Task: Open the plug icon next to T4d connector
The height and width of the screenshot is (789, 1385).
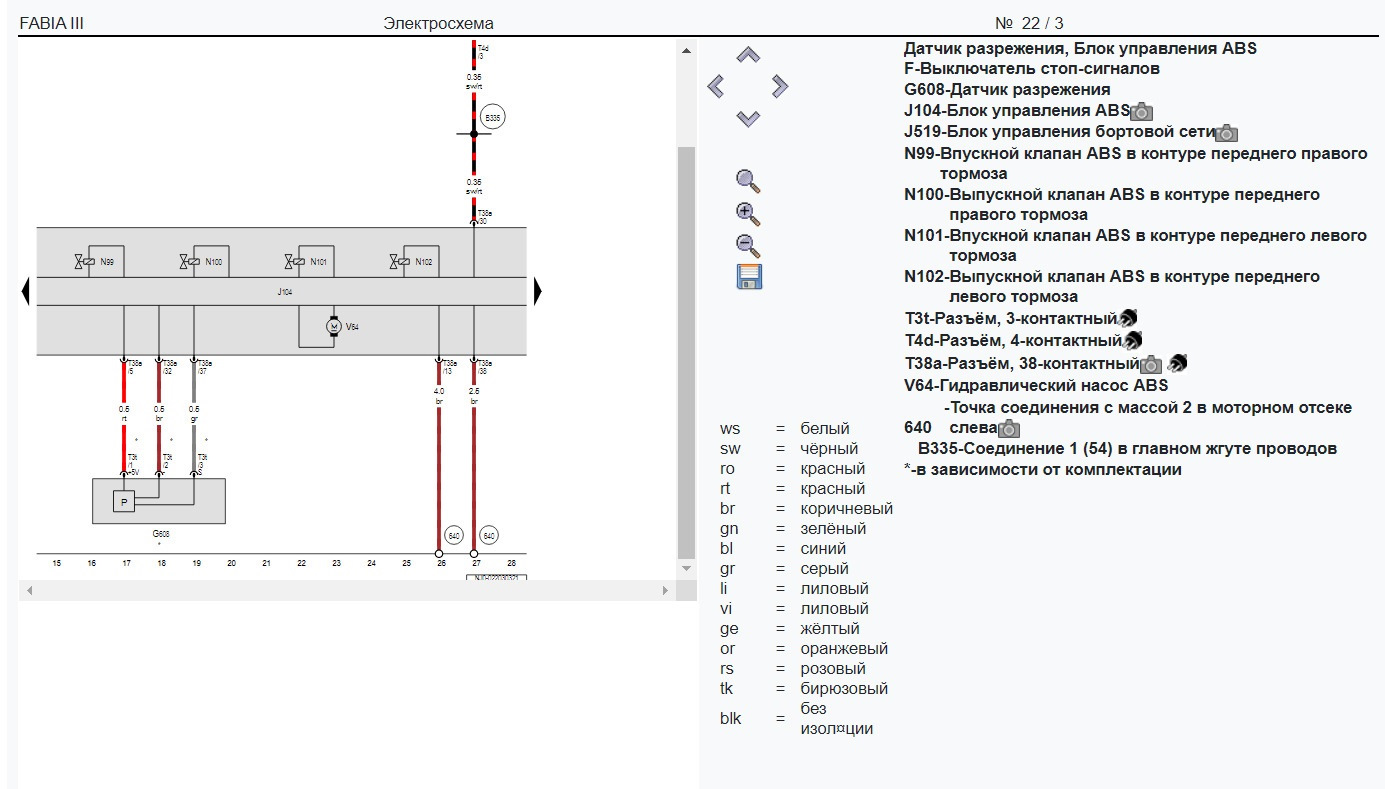Action: point(1133,341)
